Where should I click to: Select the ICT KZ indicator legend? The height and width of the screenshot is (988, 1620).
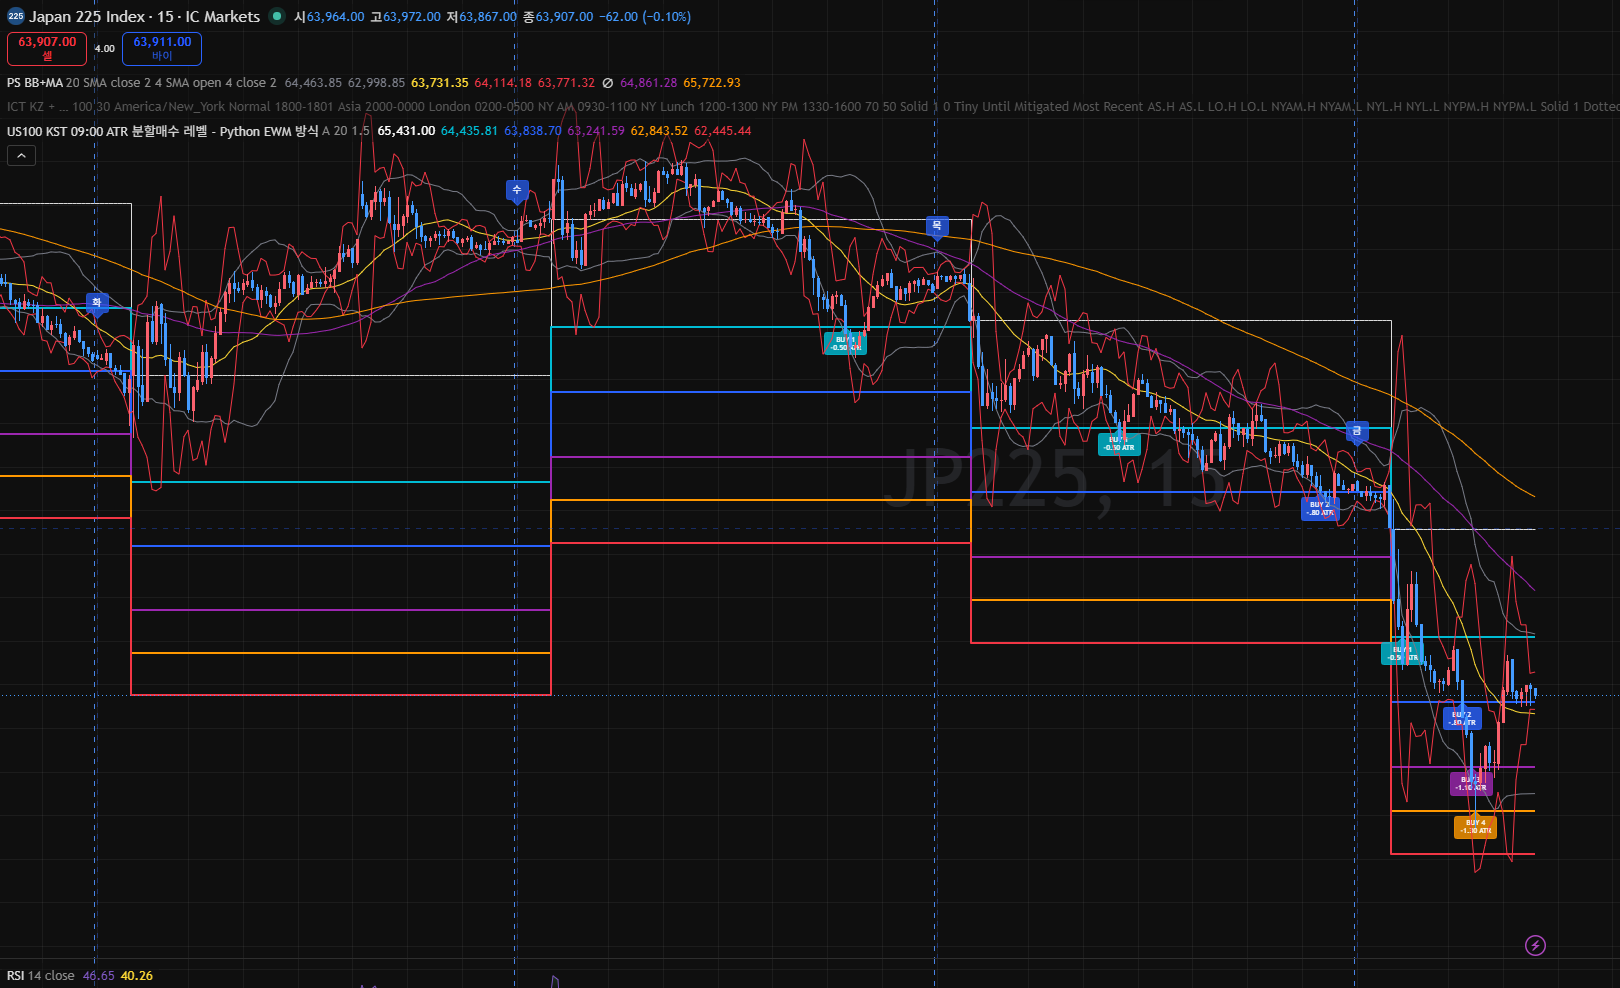[25, 107]
